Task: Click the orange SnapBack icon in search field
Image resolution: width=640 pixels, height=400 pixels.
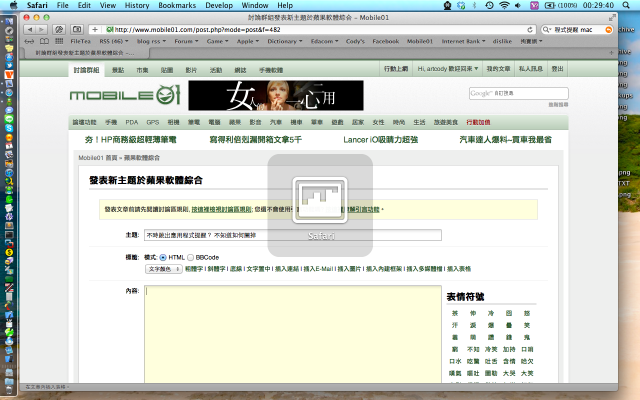Action: tap(609, 29)
